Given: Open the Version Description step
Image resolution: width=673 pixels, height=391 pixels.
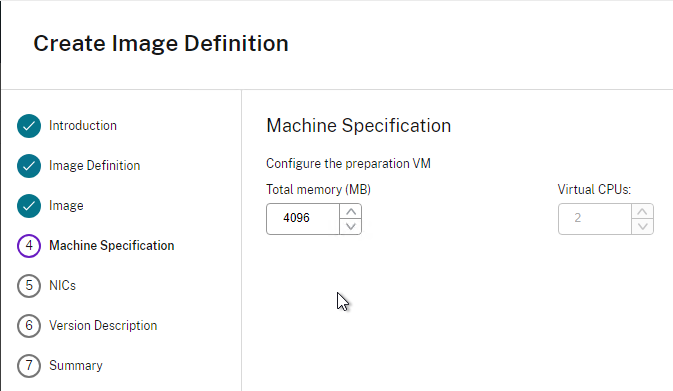Looking at the screenshot, I should (103, 325).
